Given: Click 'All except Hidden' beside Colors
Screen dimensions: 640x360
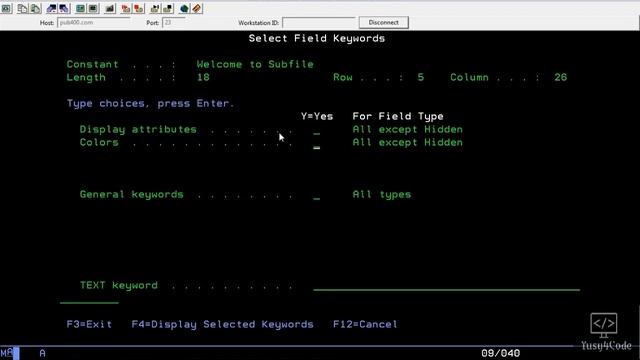Looking at the screenshot, I should [x=407, y=142].
